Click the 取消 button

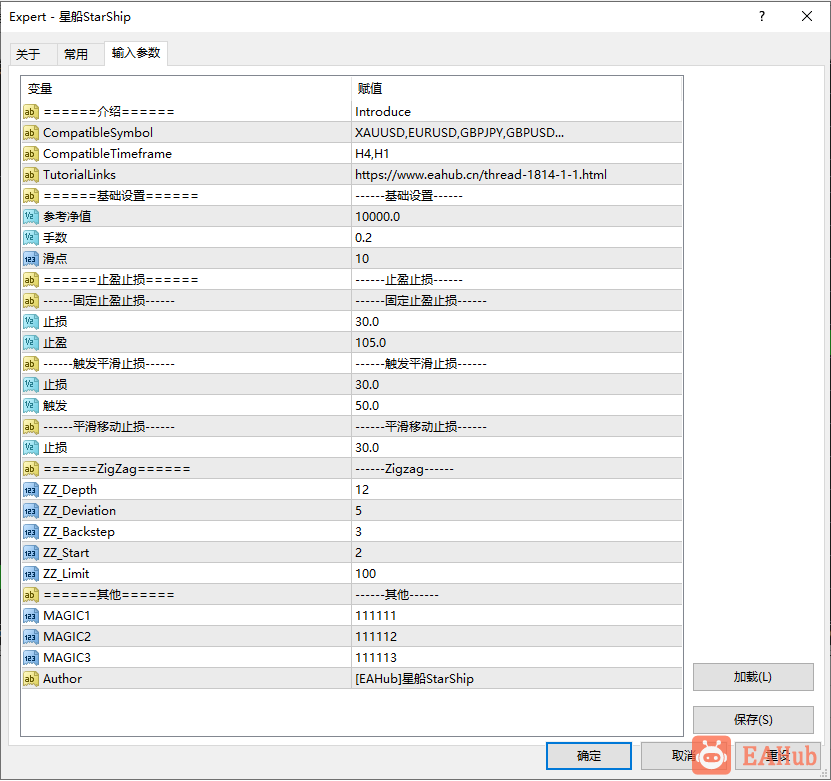click(682, 756)
